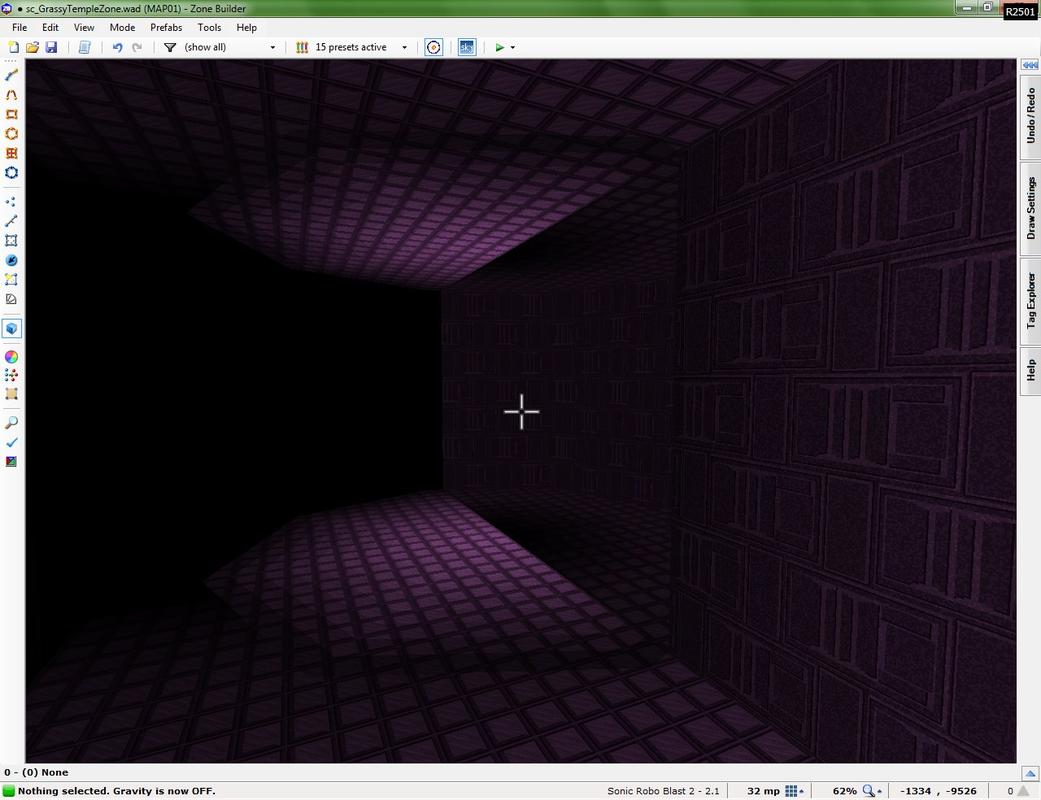Select the Draw Ellipse tool

(x=11, y=133)
